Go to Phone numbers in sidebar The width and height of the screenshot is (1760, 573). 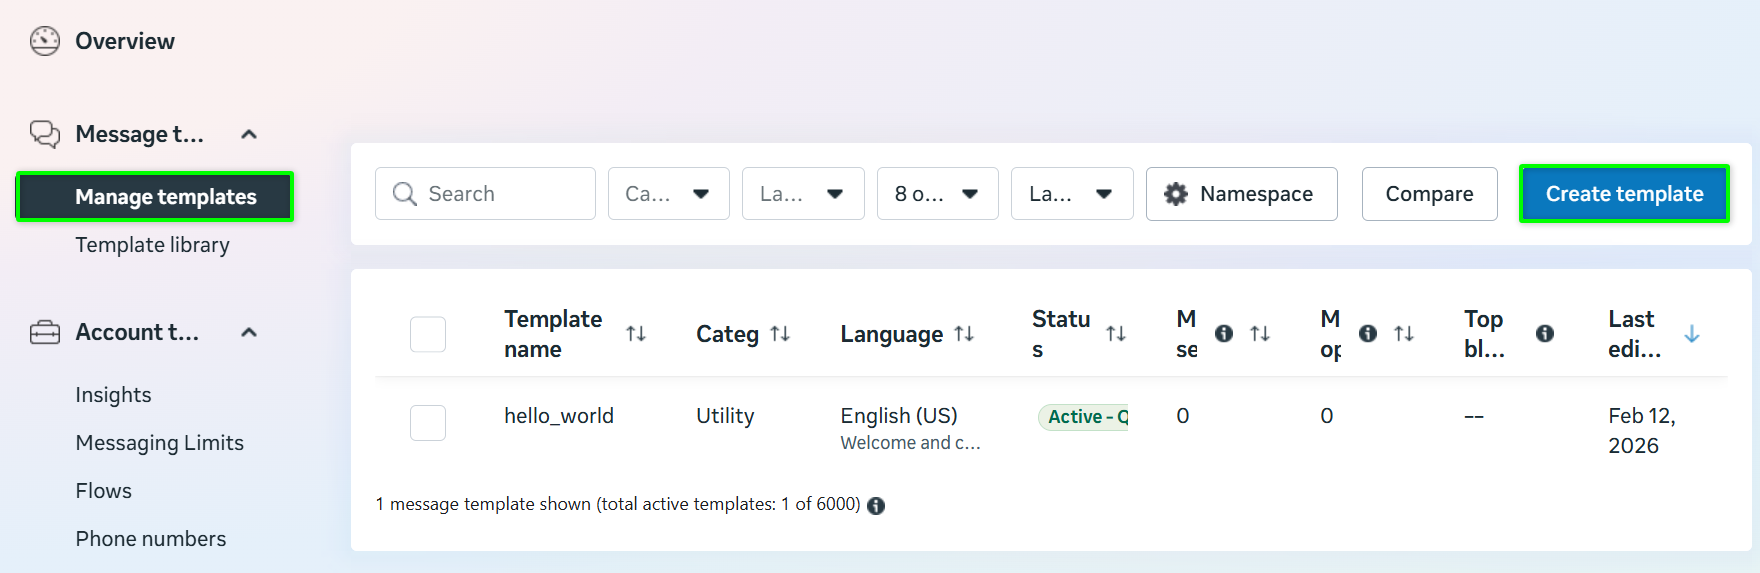click(x=151, y=539)
